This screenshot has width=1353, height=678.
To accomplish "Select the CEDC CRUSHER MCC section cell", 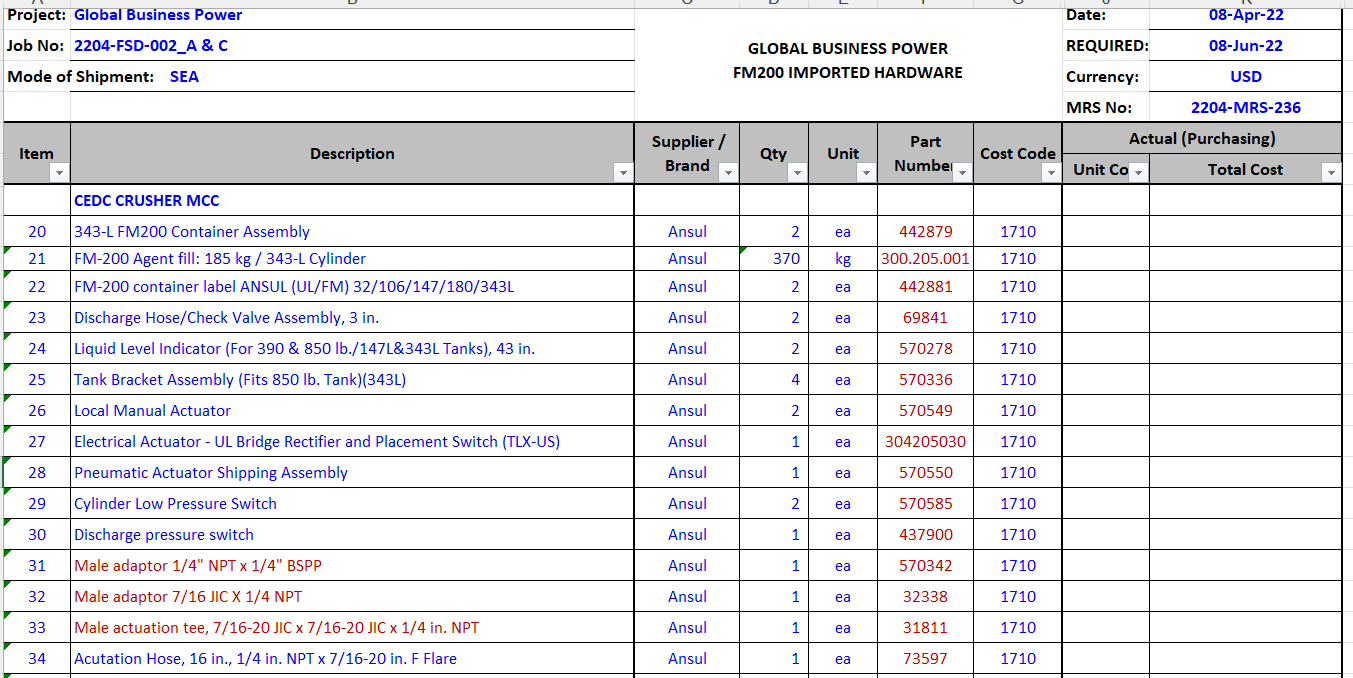I will 147,201.
